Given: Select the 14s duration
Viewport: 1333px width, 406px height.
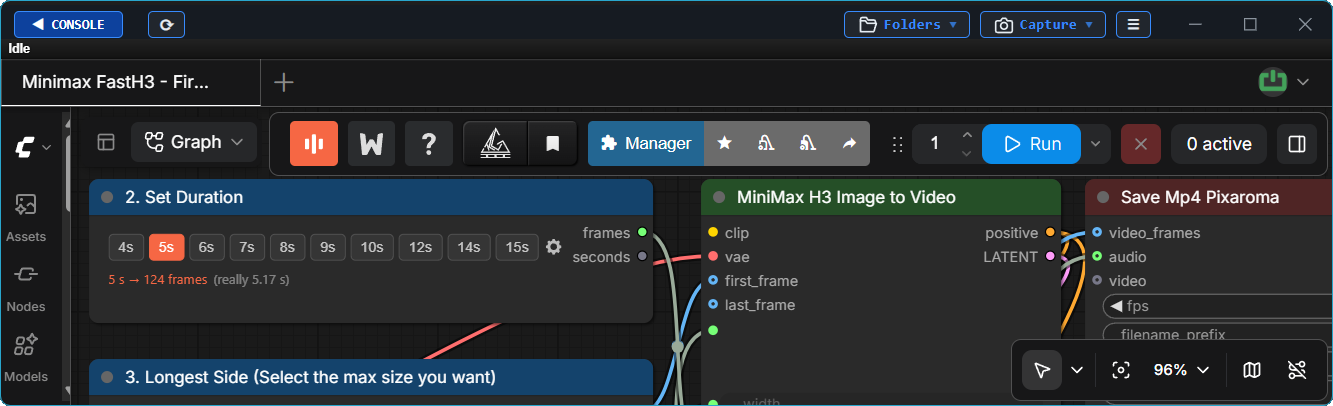Looking at the screenshot, I should pos(470,247).
